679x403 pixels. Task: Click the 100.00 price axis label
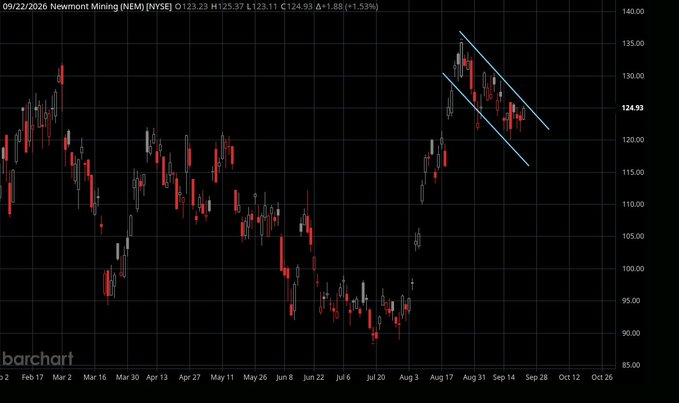(633, 269)
